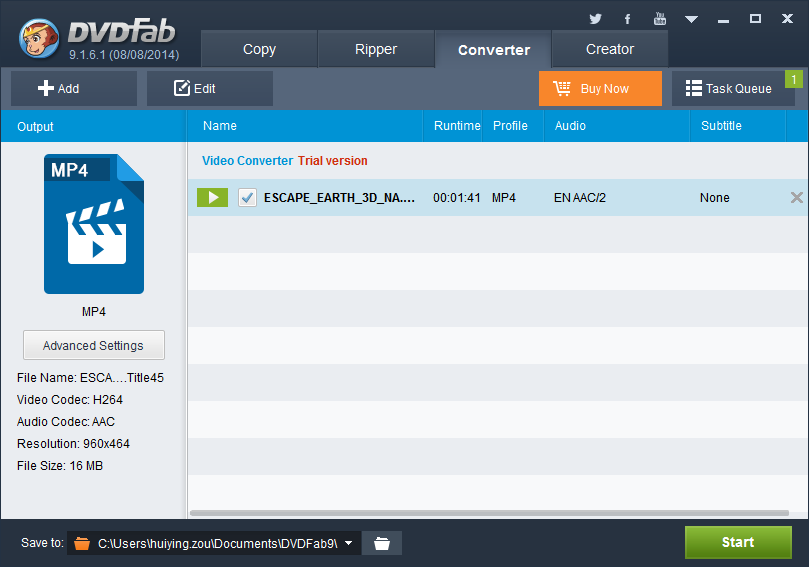
Task: Switch to the Ripper tab
Action: pyautogui.click(x=376, y=49)
